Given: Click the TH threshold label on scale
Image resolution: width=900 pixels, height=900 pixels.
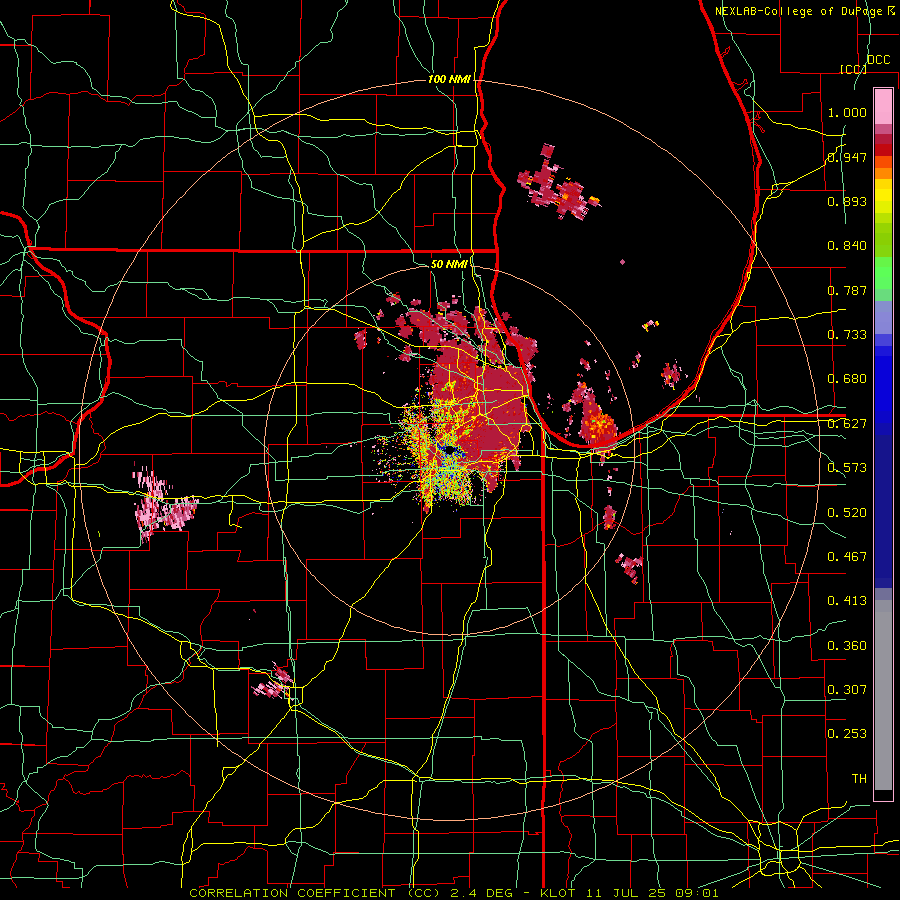Looking at the screenshot, I should pos(859,779).
